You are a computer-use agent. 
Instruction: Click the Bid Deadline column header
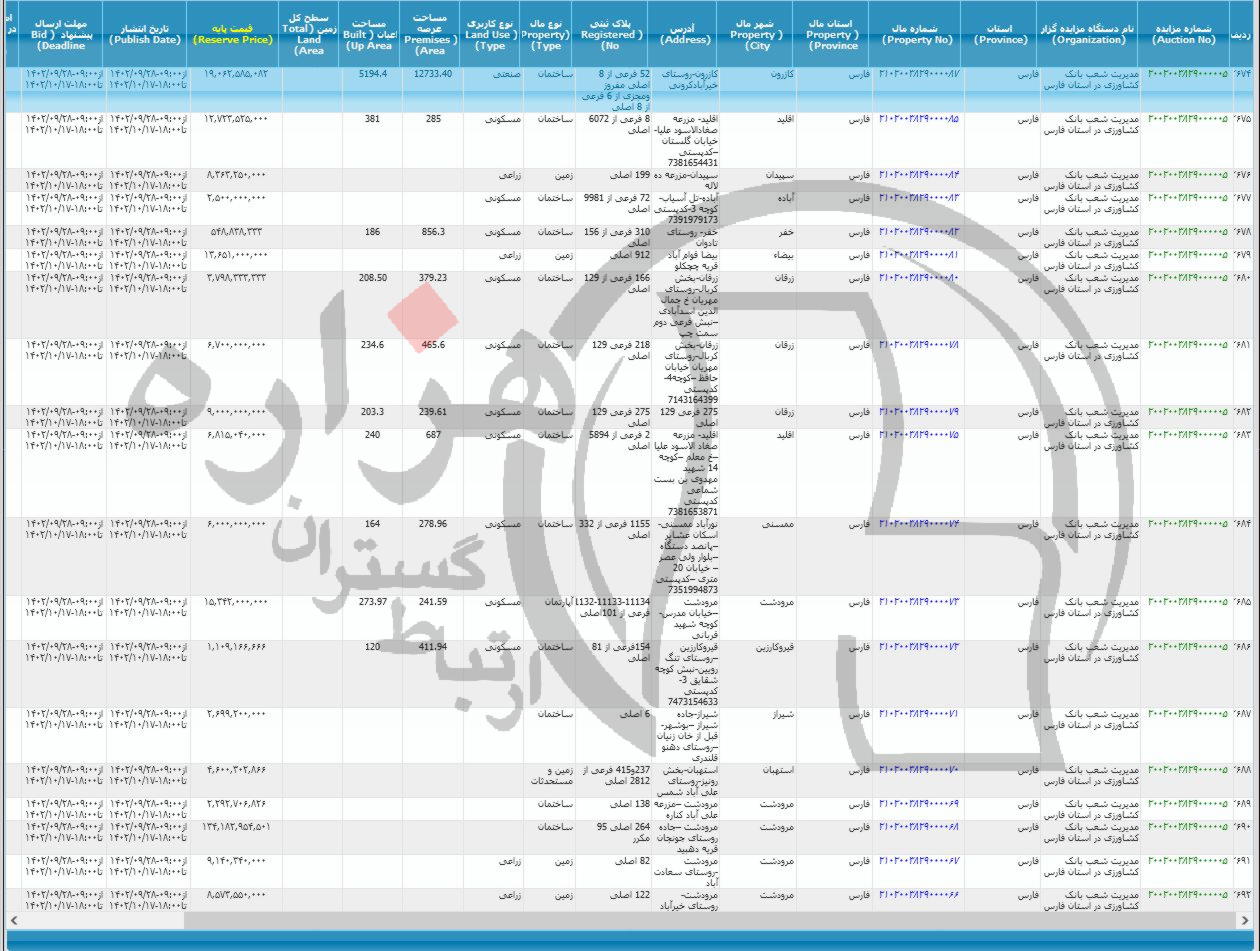(62, 33)
